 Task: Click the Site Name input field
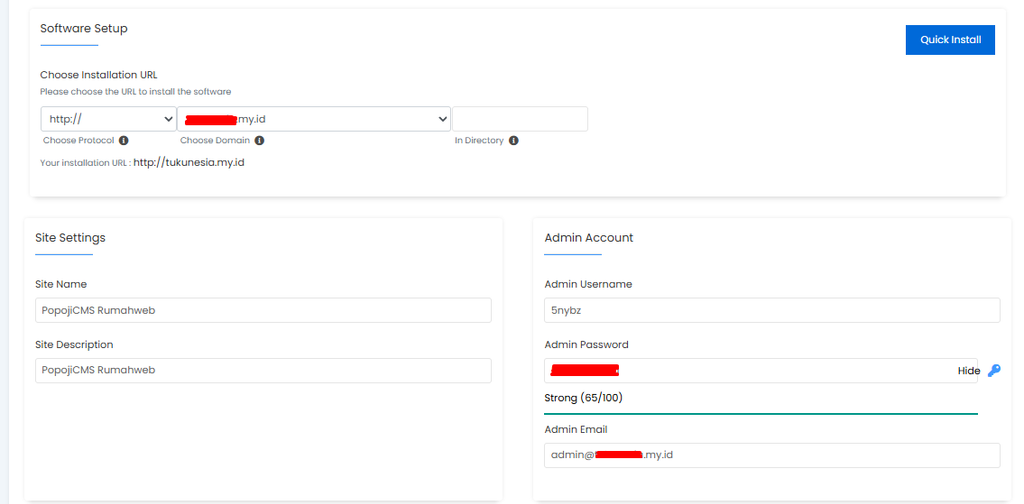click(263, 311)
